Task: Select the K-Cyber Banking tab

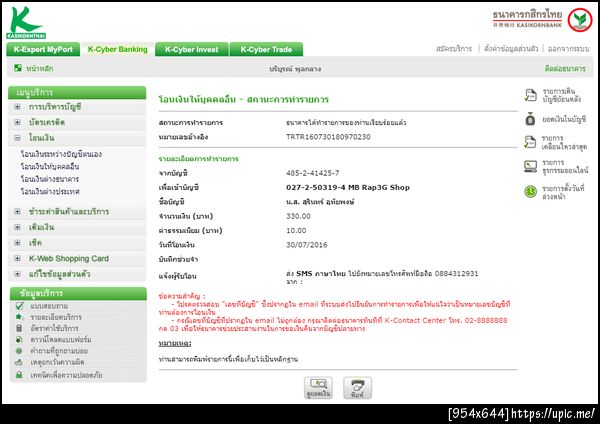Action: 117,49
